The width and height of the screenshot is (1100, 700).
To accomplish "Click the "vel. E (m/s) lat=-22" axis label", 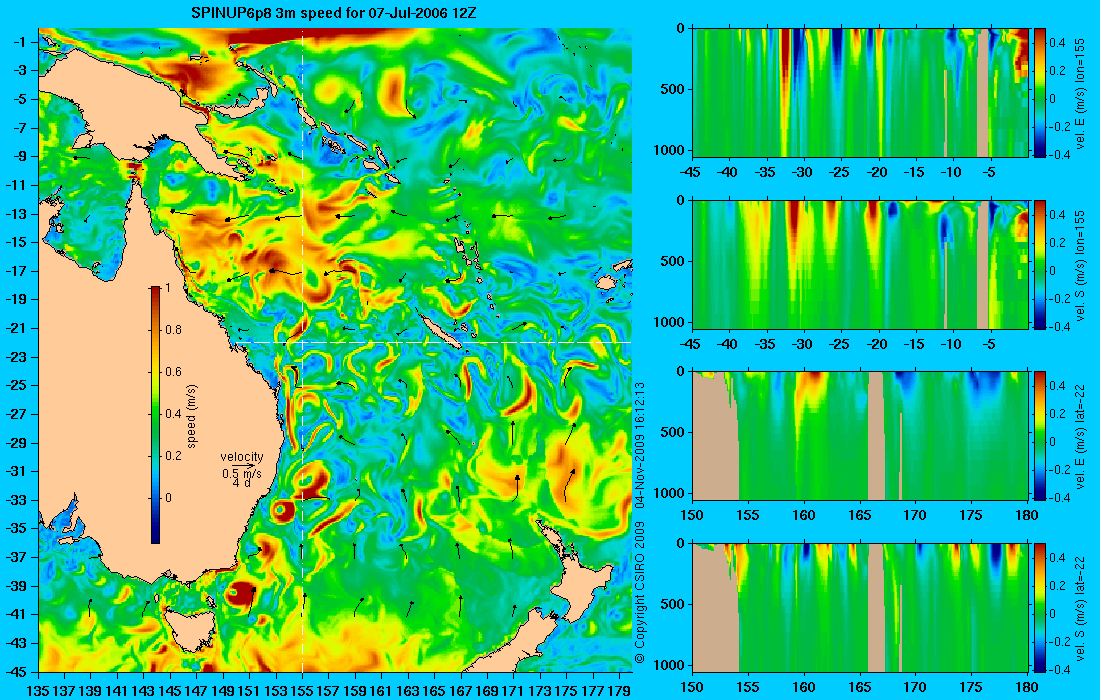I will coord(1080,436).
